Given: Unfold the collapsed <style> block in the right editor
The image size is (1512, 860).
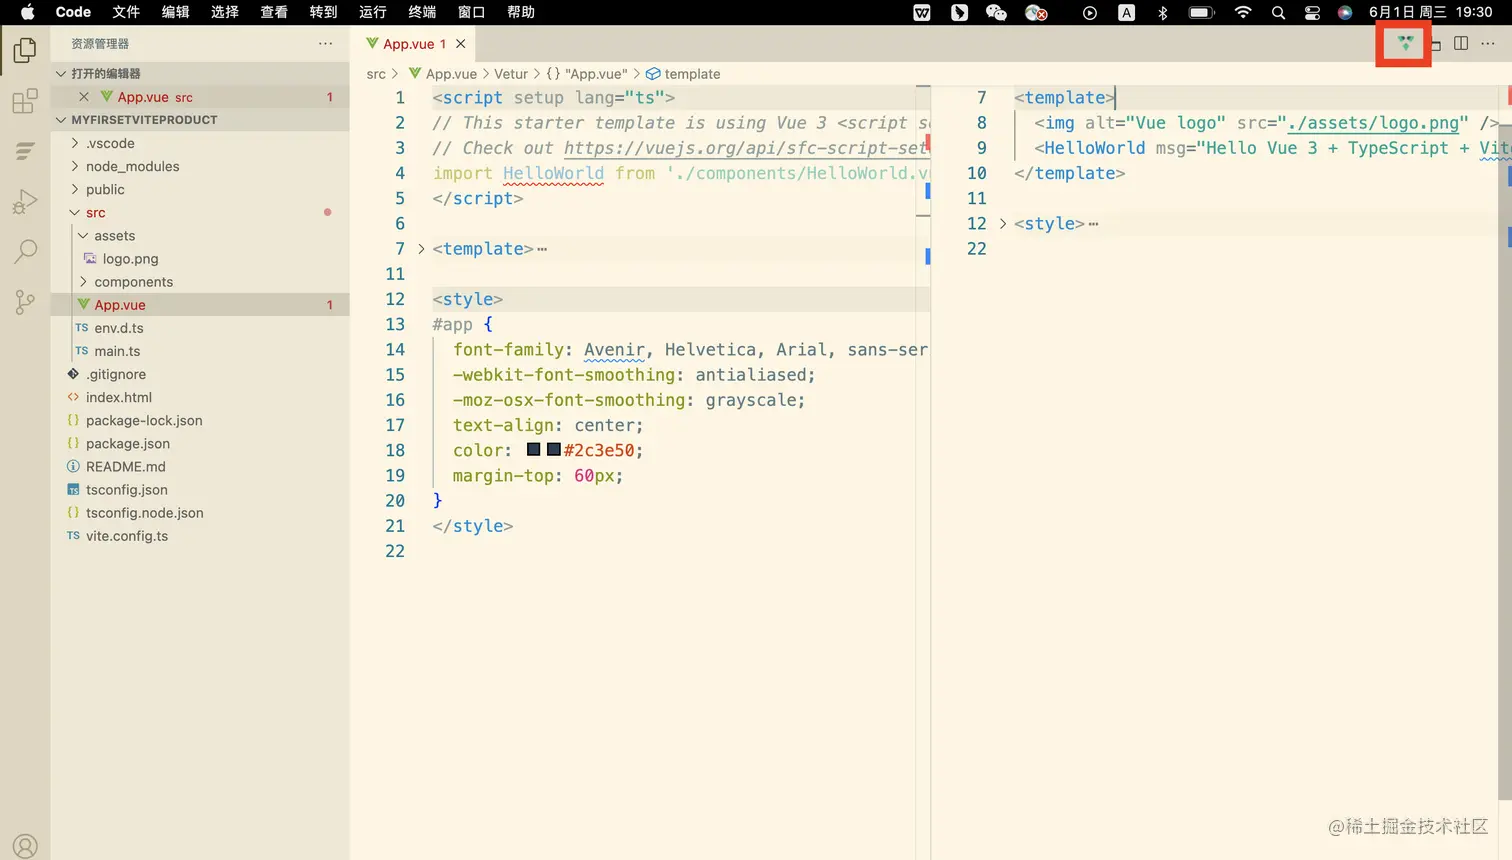Looking at the screenshot, I should coord(1003,224).
